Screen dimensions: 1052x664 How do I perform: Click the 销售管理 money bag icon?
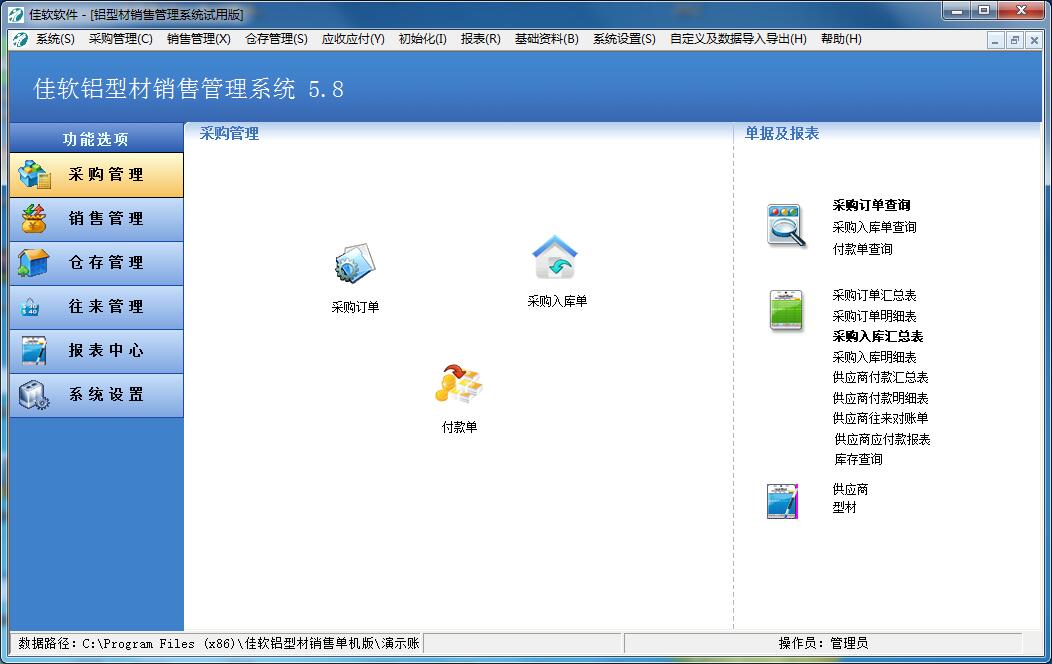click(34, 219)
